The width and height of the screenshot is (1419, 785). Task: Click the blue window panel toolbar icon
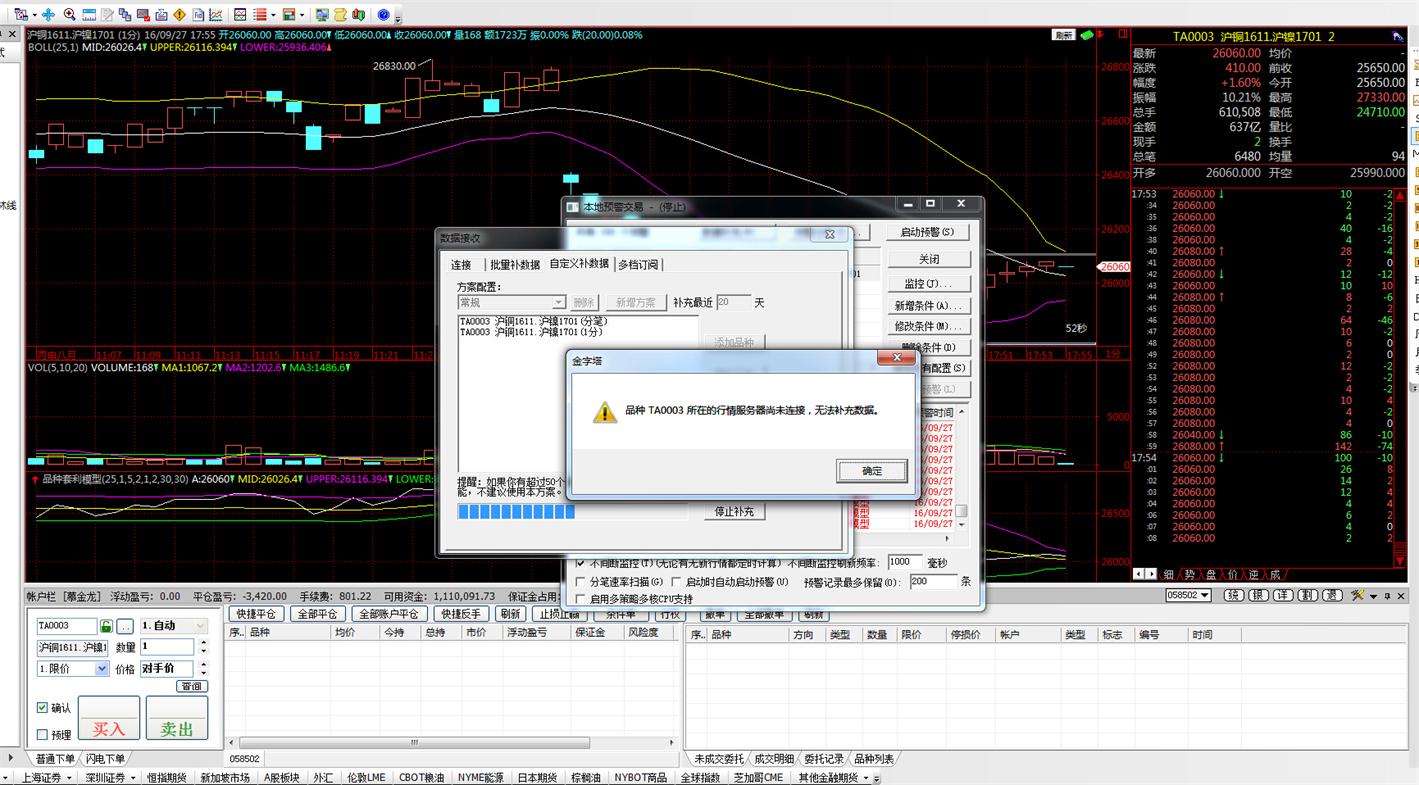point(89,15)
